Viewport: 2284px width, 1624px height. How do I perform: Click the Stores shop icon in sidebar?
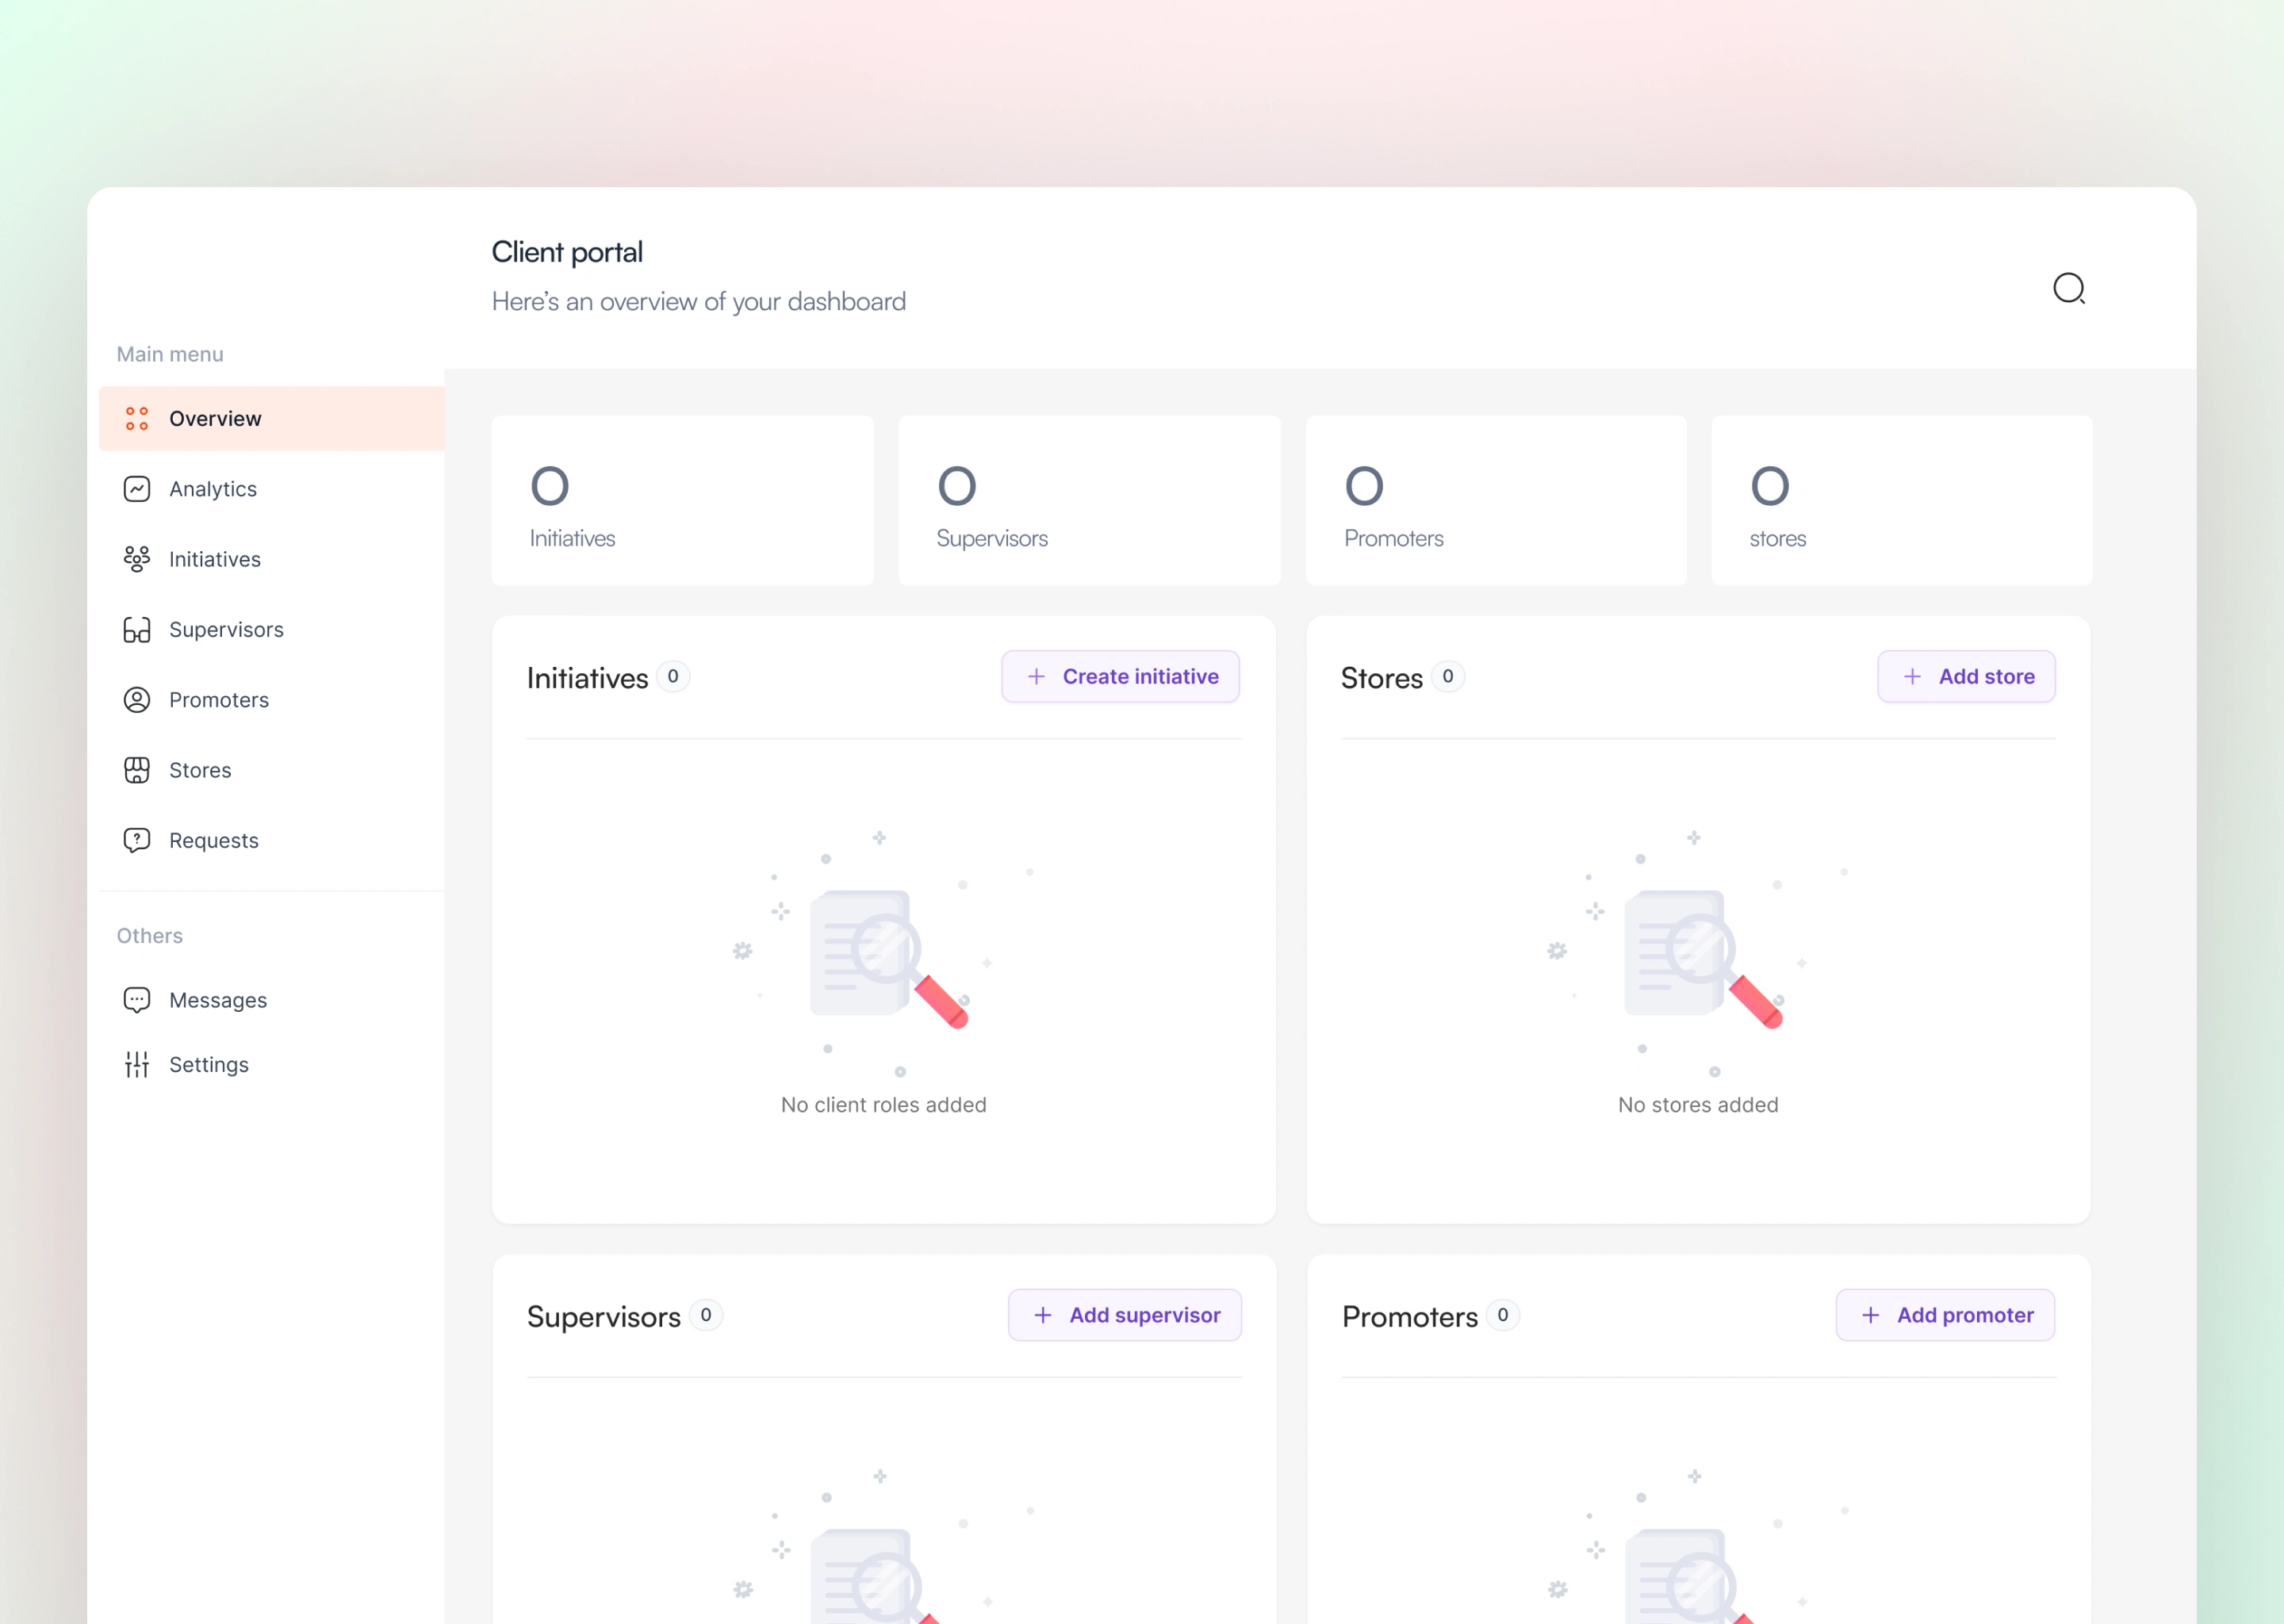(x=137, y=770)
